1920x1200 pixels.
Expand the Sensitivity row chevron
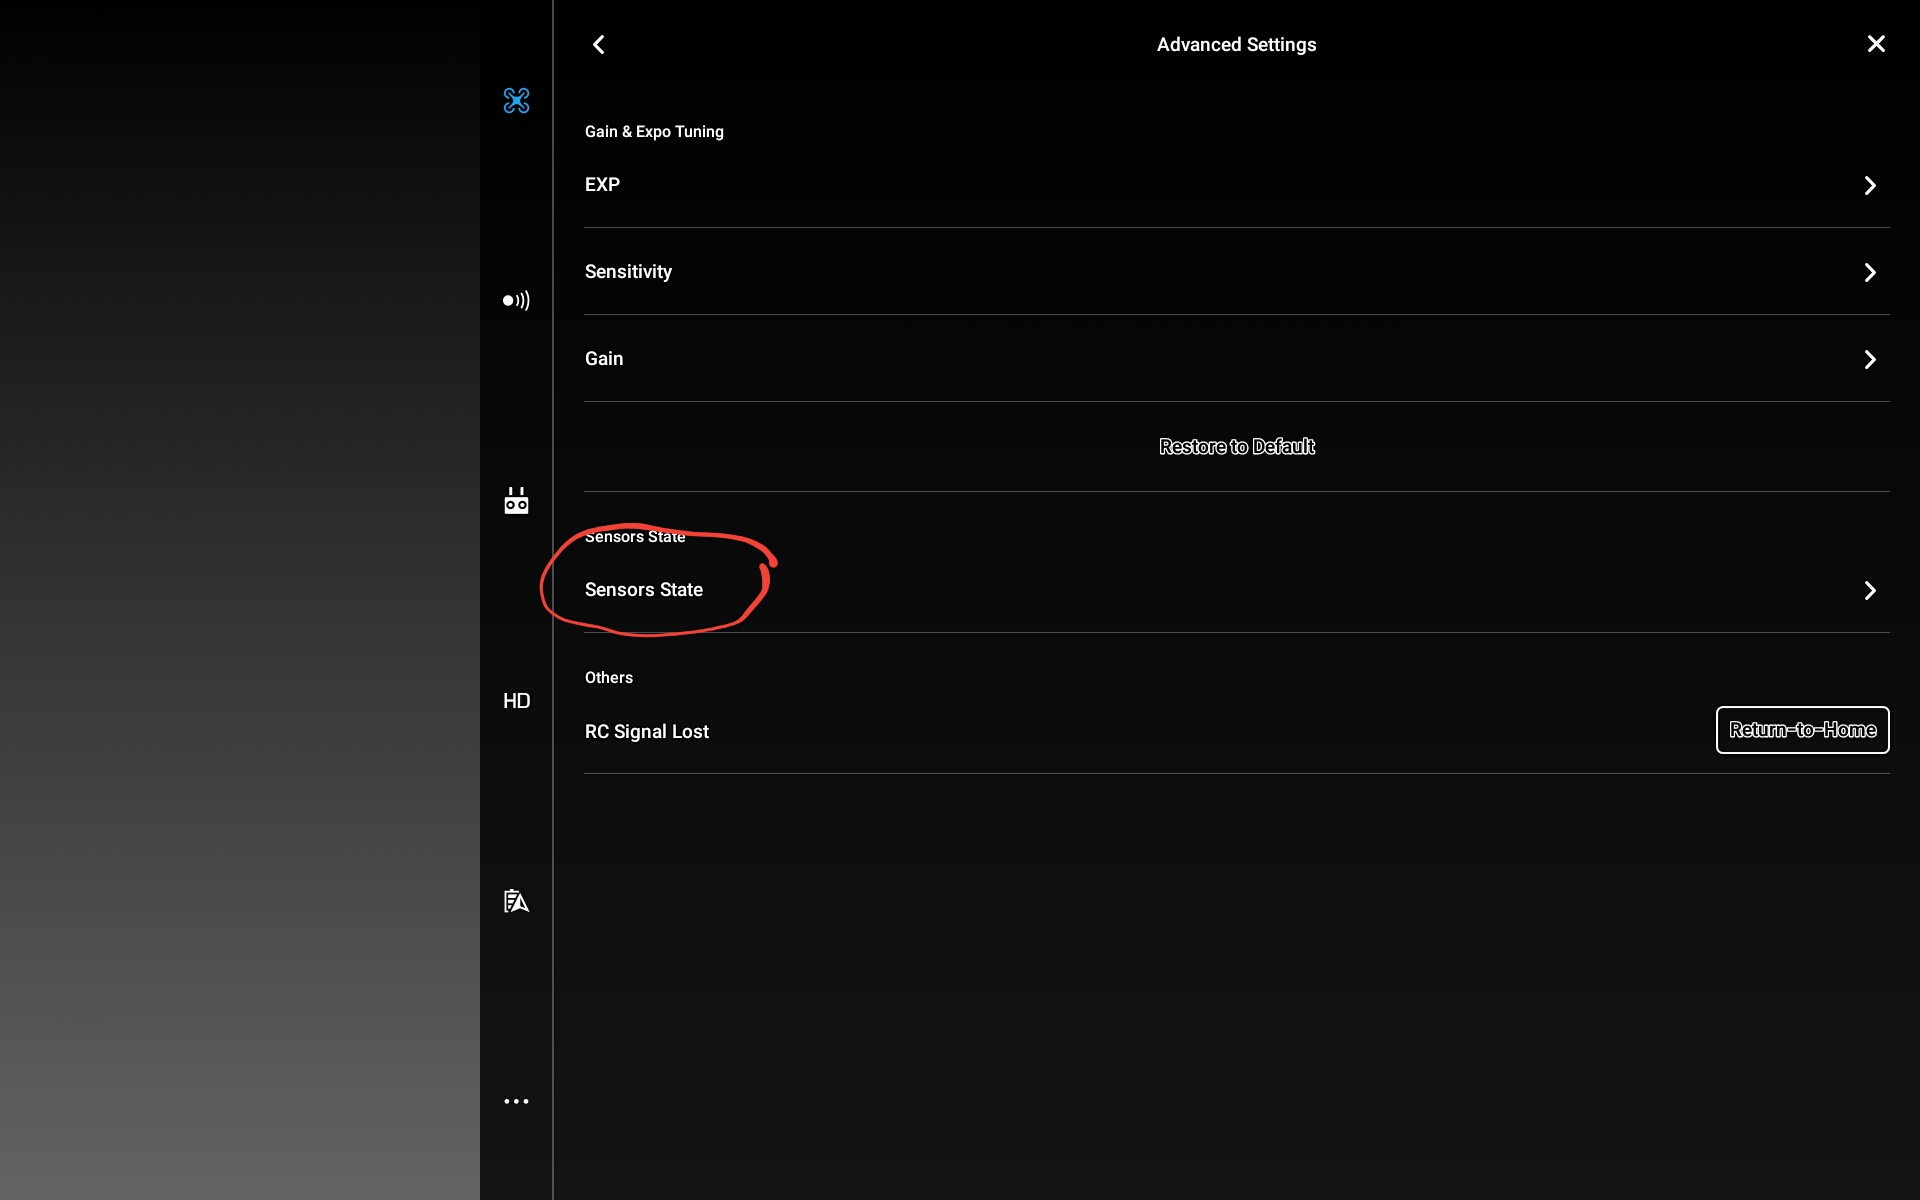pyautogui.click(x=1870, y=272)
